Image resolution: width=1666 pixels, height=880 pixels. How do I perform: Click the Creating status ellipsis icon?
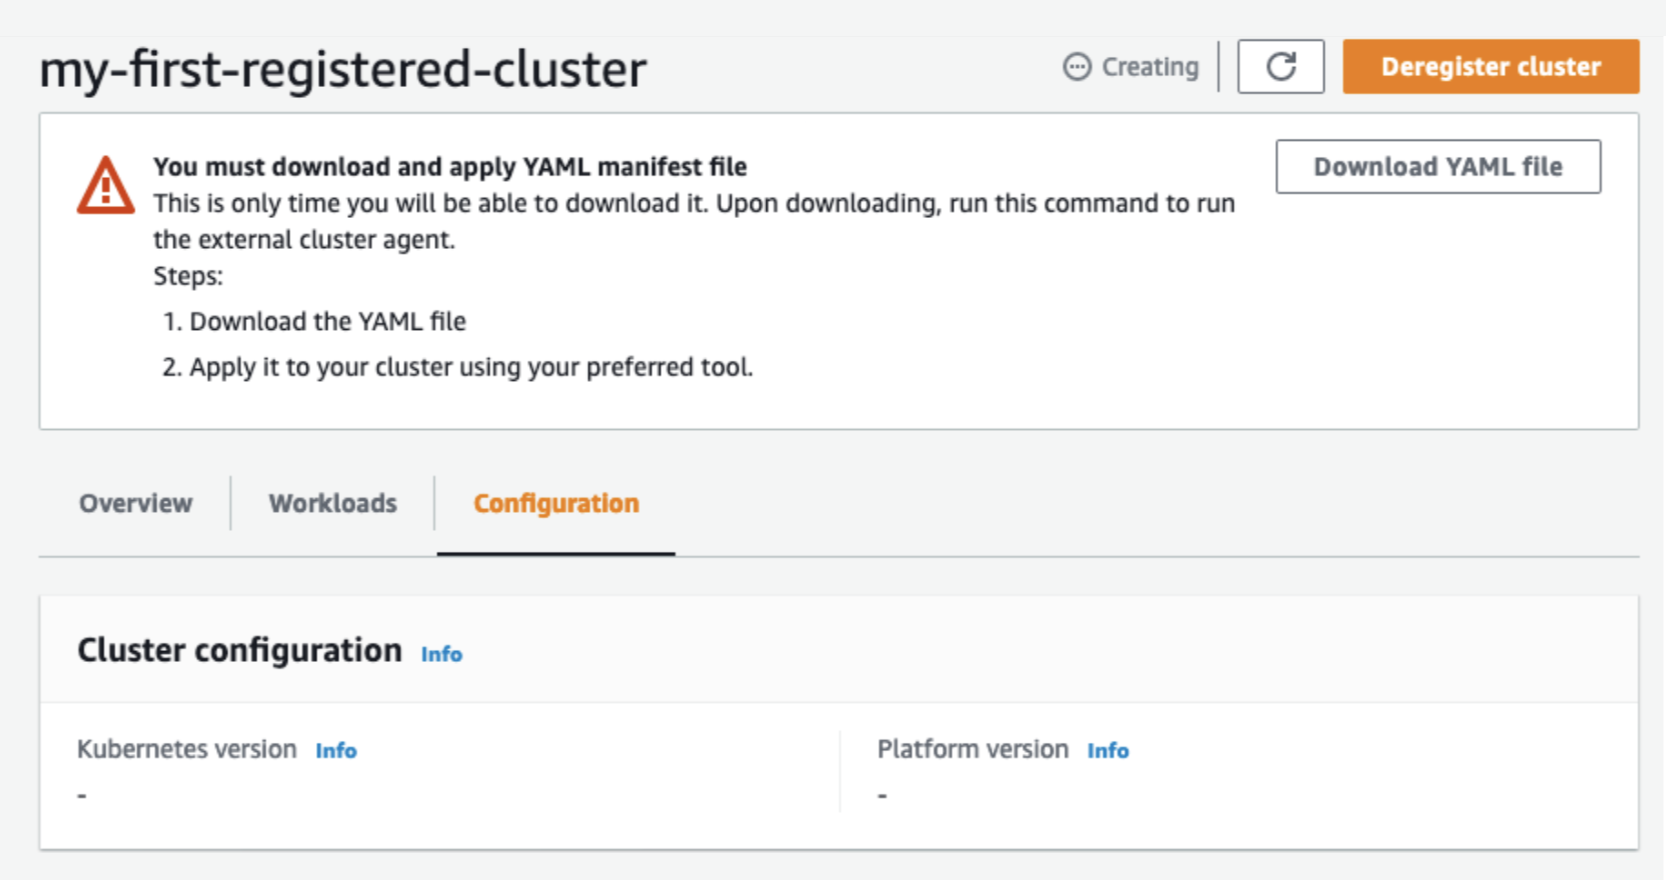point(1077,67)
